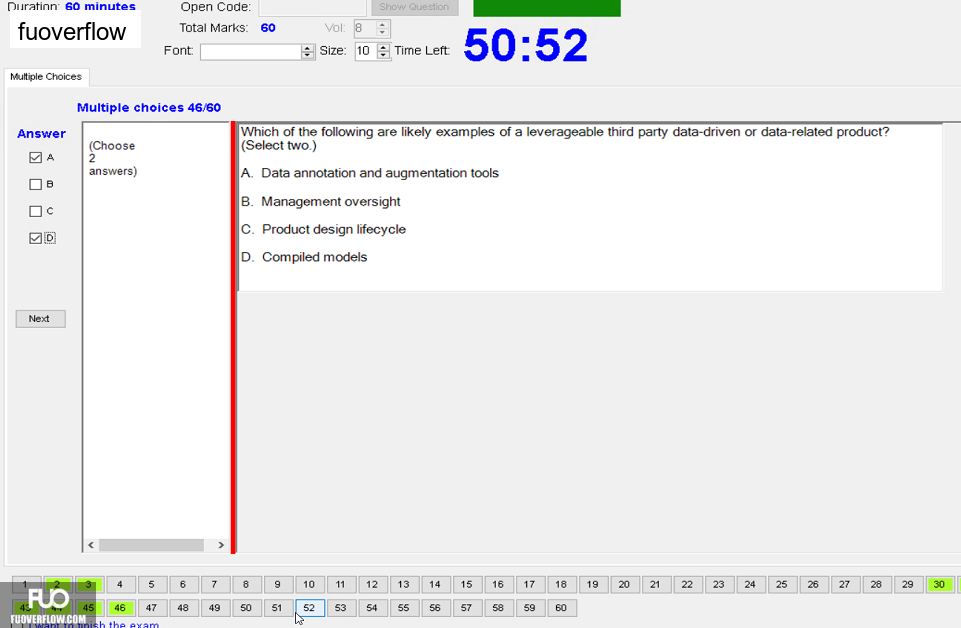
Task: Click the Next button
Action: pos(40,319)
